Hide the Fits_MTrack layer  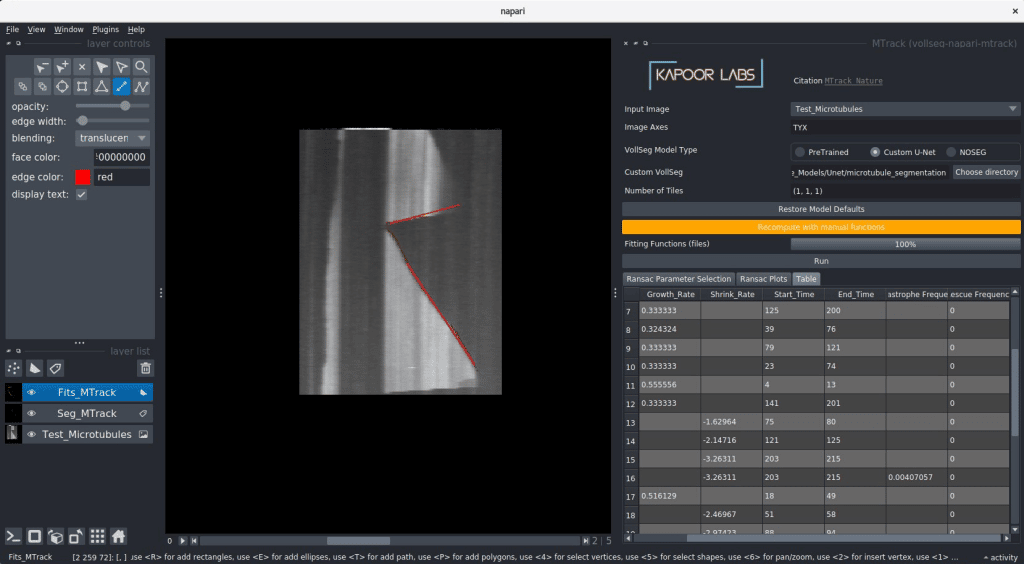[31, 393]
